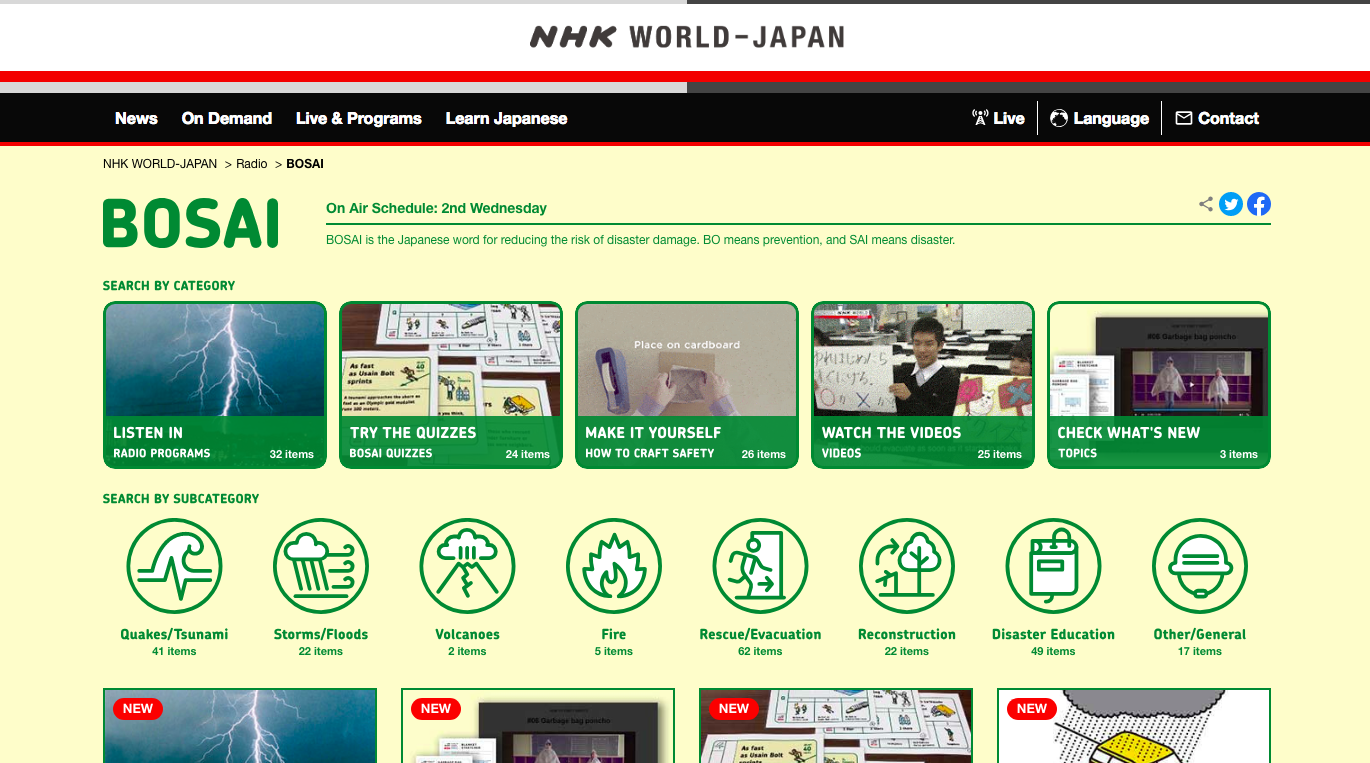
Task: Click the BOSAI breadcrumb text
Action: point(305,164)
